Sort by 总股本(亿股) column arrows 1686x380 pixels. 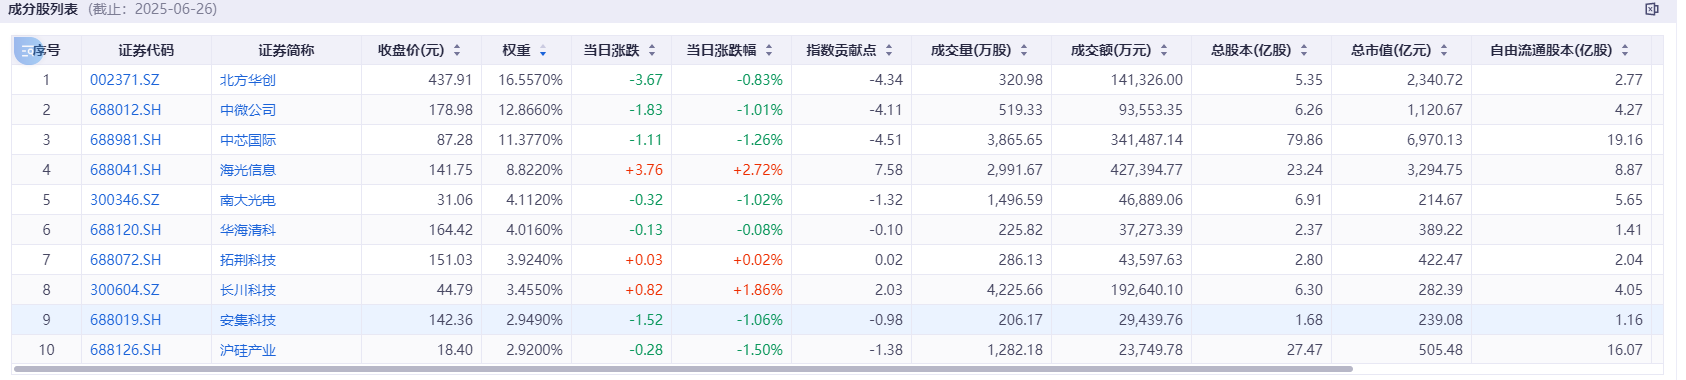(x=1304, y=50)
